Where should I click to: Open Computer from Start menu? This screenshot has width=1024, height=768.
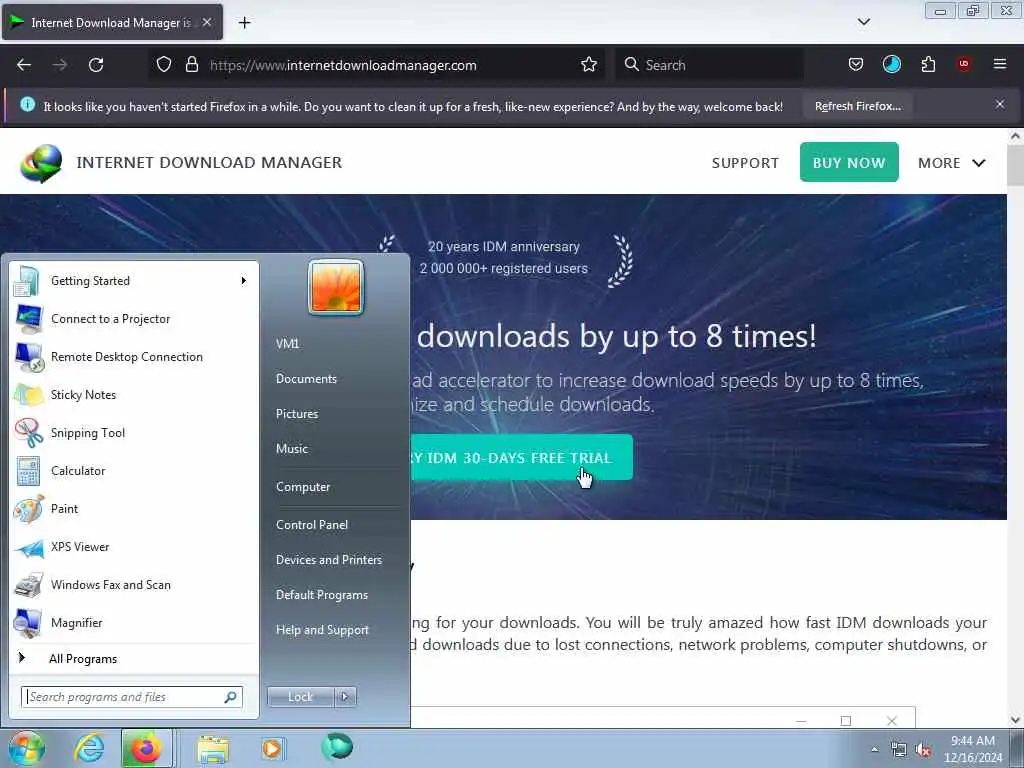tap(303, 487)
